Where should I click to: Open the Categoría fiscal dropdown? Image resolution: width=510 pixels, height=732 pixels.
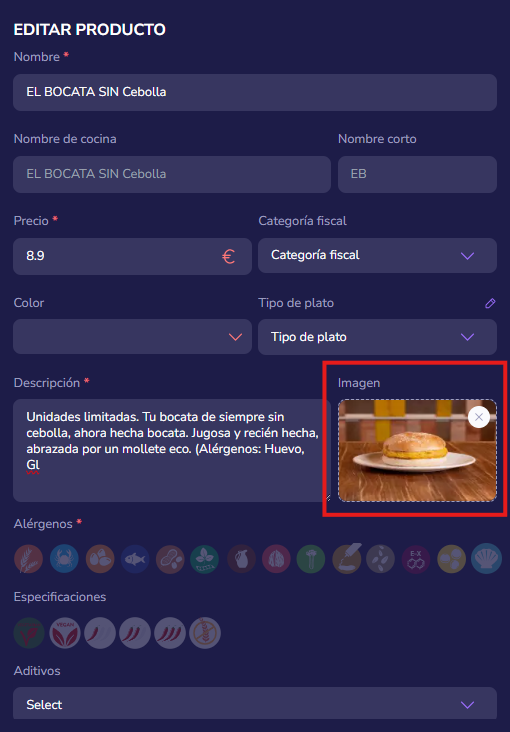tap(377, 255)
